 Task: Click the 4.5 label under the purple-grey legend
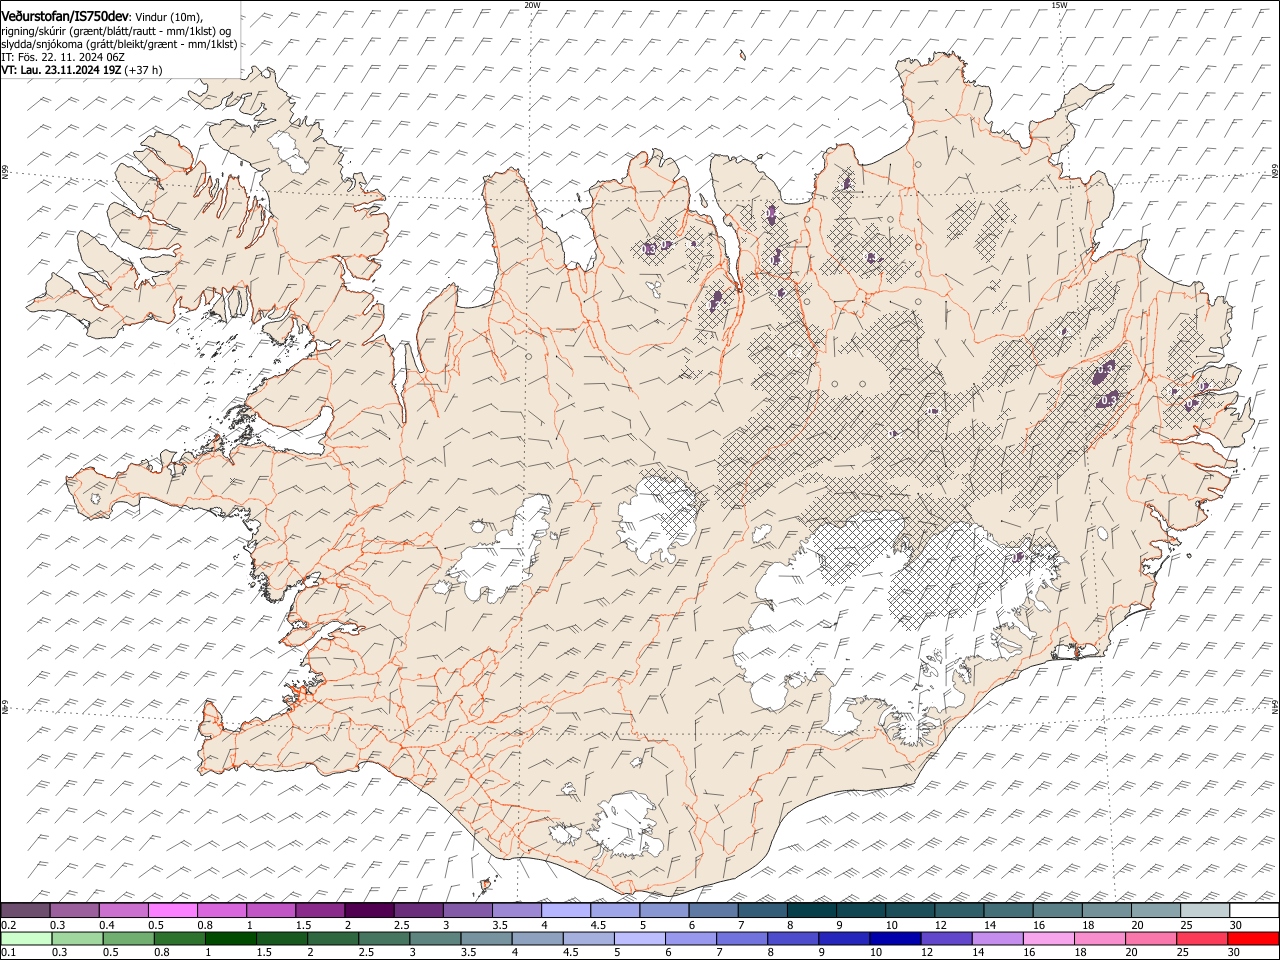[597, 924]
